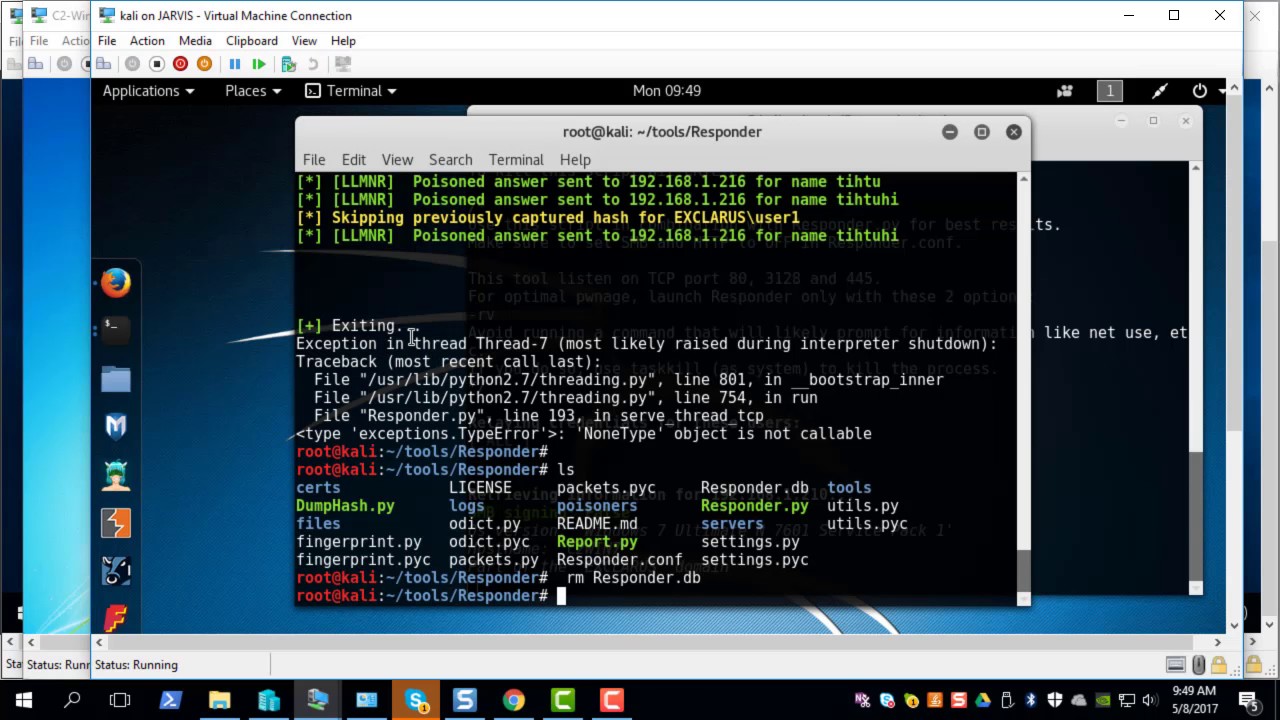The width and height of the screenshot is (1280, 720).
Task: Launch Terminal from the Kali dock
Action: point(116,329)
